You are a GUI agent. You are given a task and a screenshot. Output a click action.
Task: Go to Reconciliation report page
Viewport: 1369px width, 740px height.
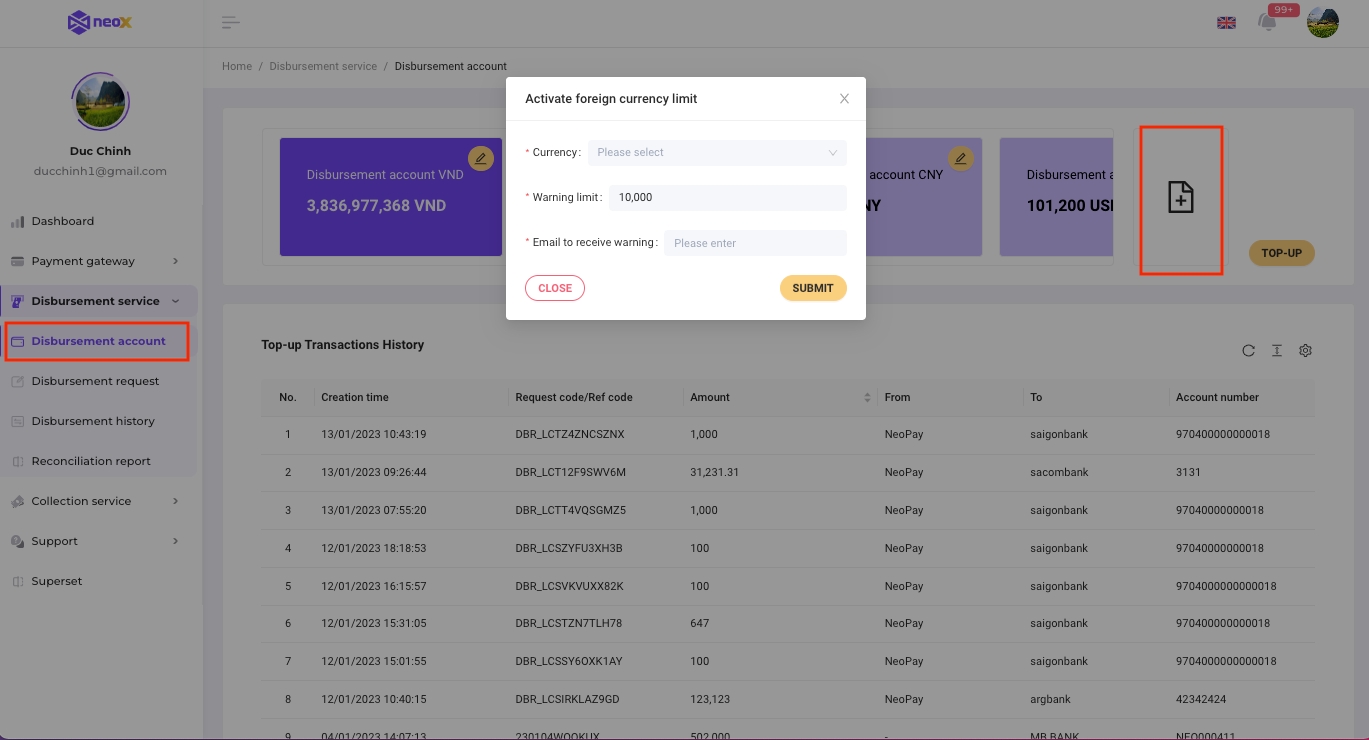click(x=91, y=461)
